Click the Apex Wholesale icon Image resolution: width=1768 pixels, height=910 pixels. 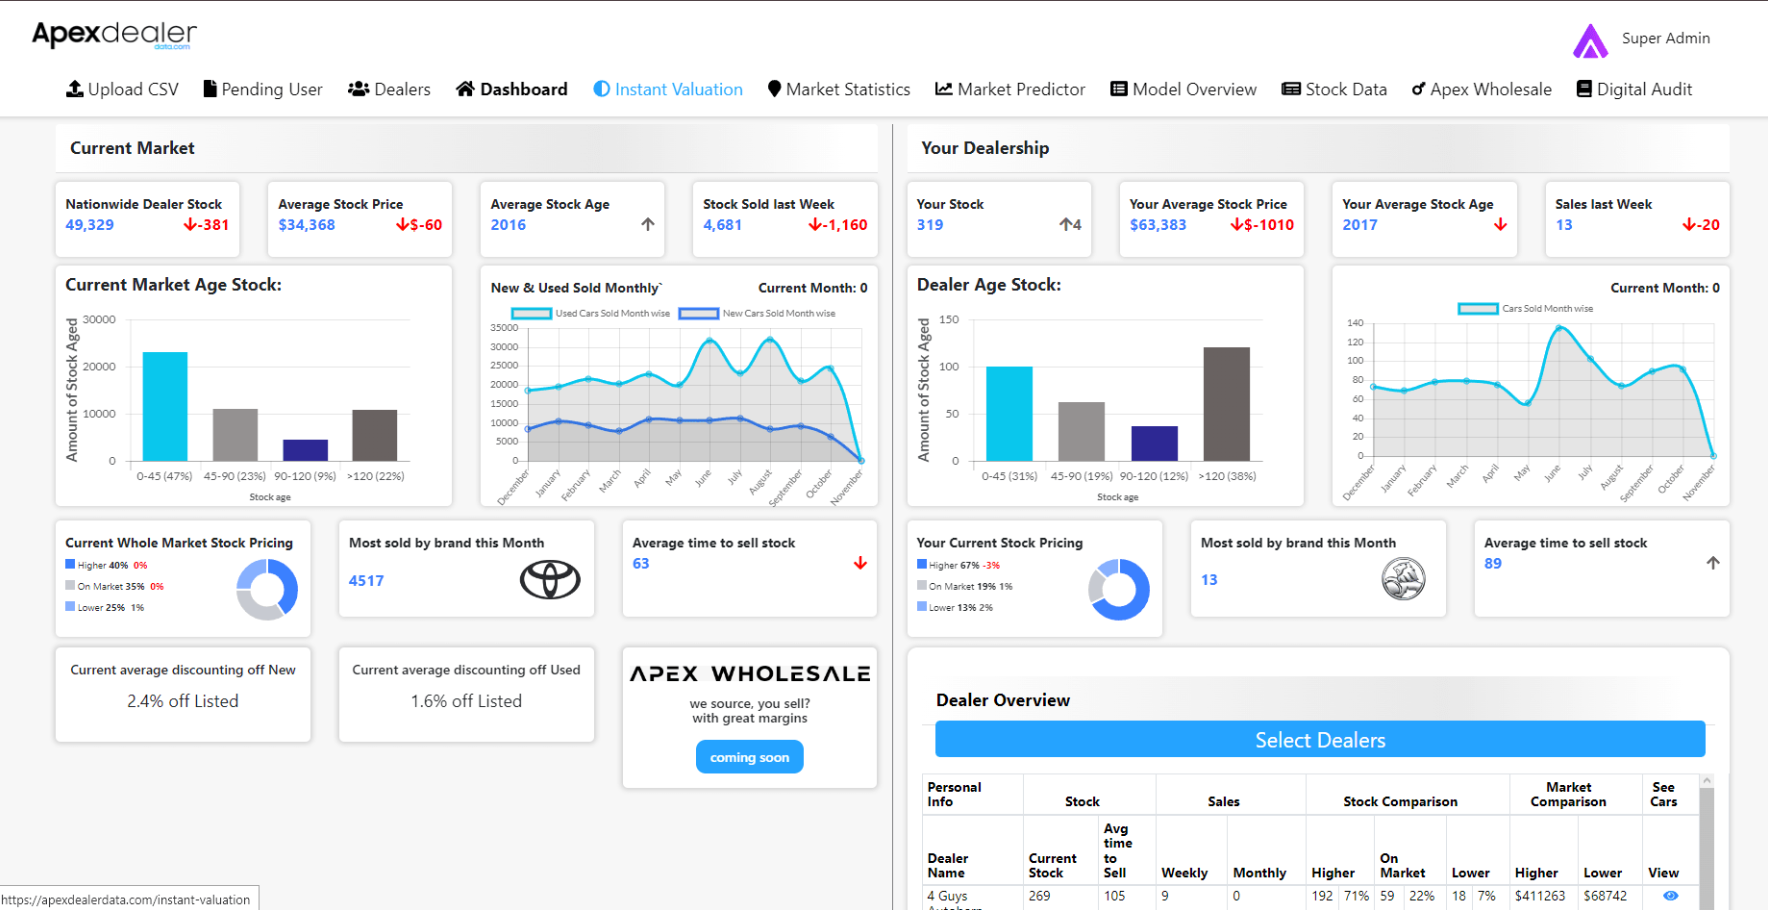tap(1419, 89)
